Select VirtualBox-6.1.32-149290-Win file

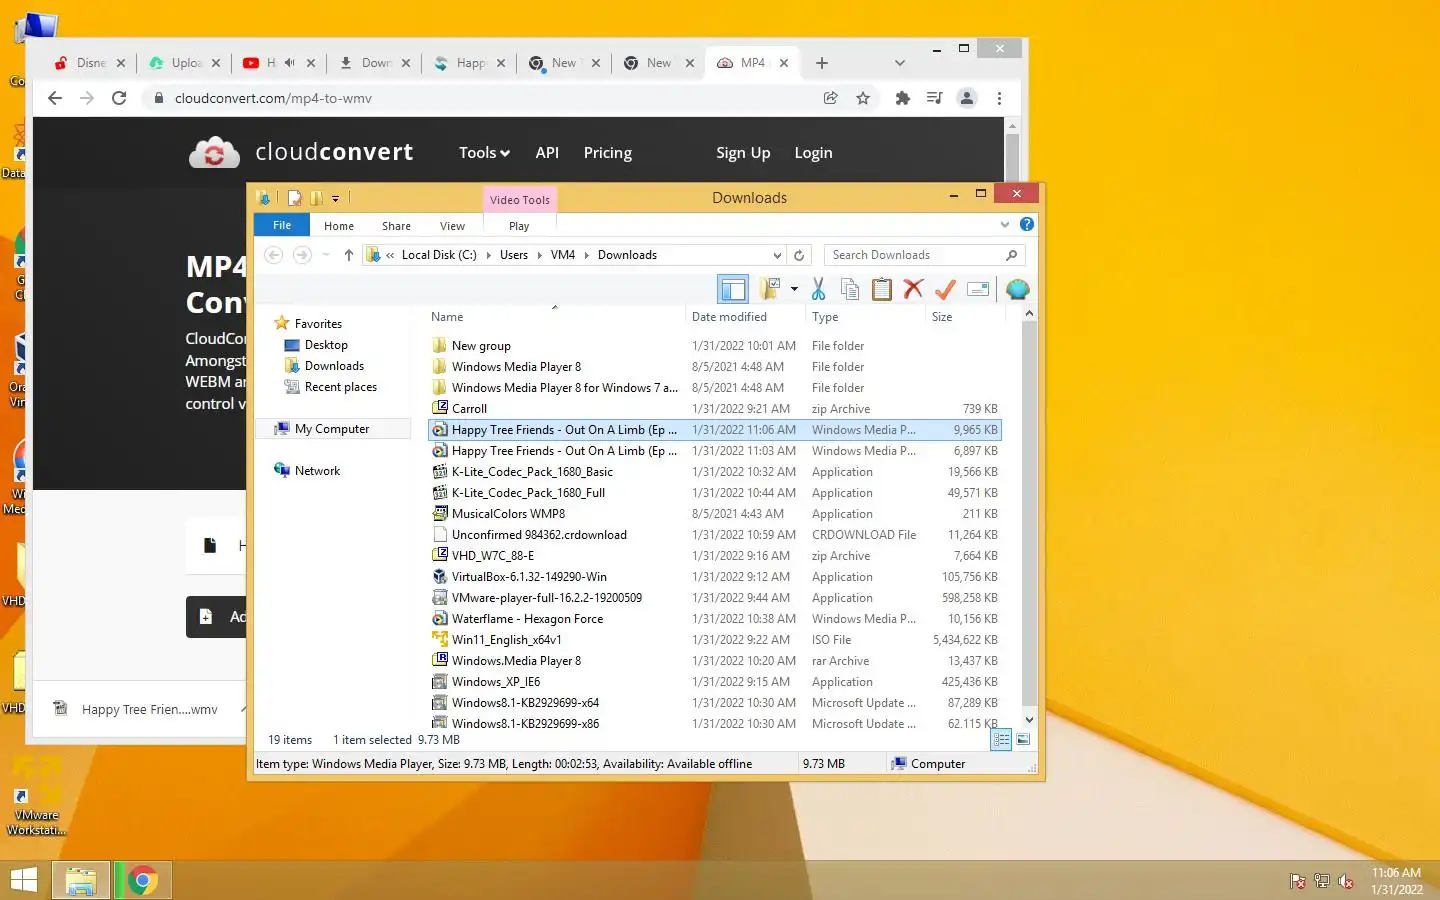pyautogui.click(x=529, y=577)
